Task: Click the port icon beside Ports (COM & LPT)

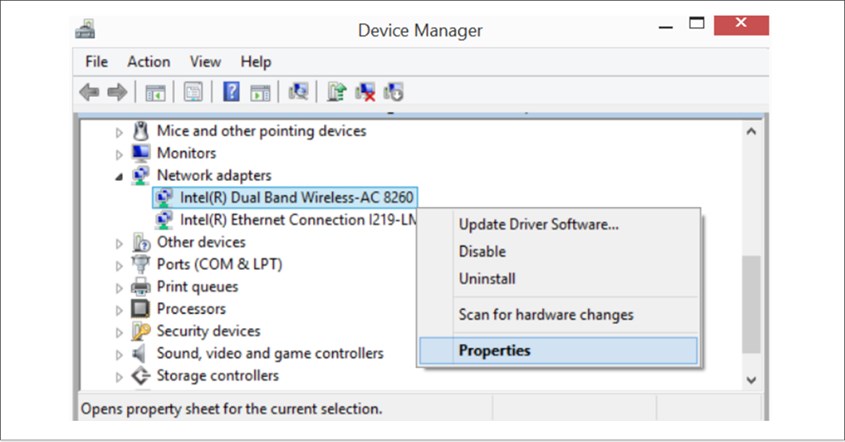Action: coord(141,264)
